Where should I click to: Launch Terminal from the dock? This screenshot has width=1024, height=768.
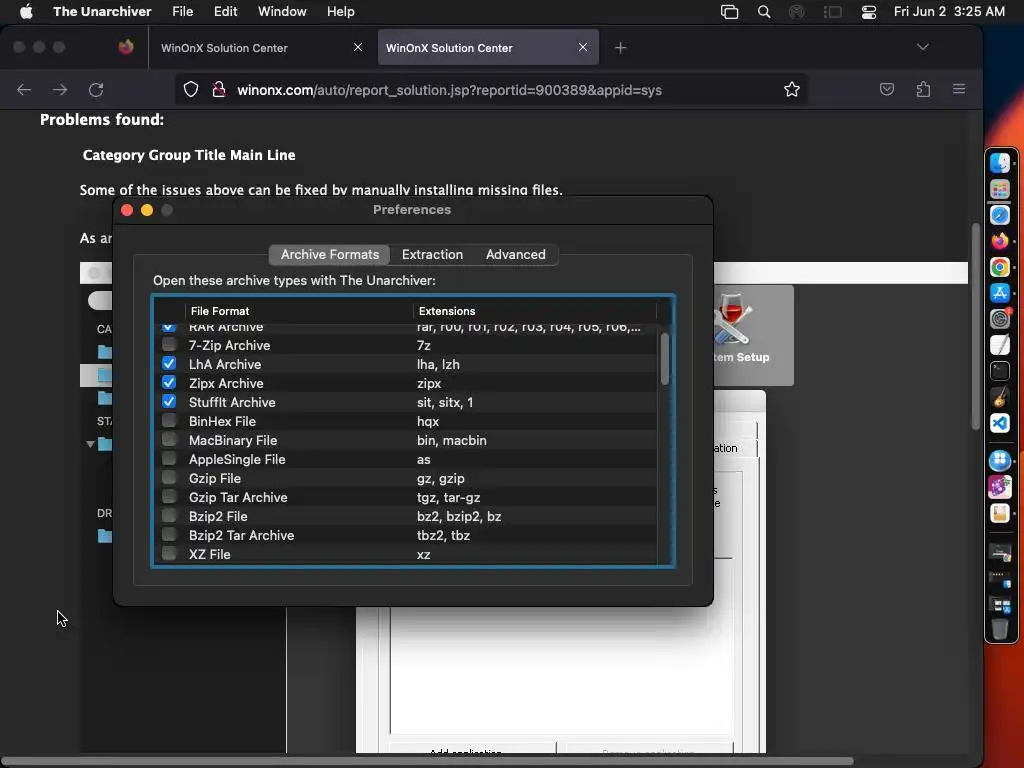pos(999,371)
